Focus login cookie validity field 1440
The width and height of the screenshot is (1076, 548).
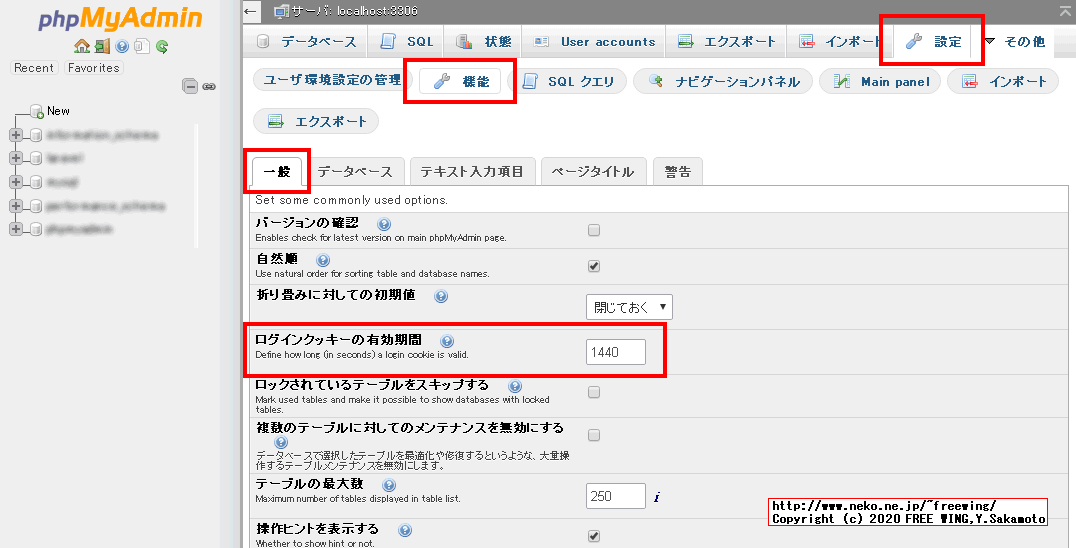point(616,352)
